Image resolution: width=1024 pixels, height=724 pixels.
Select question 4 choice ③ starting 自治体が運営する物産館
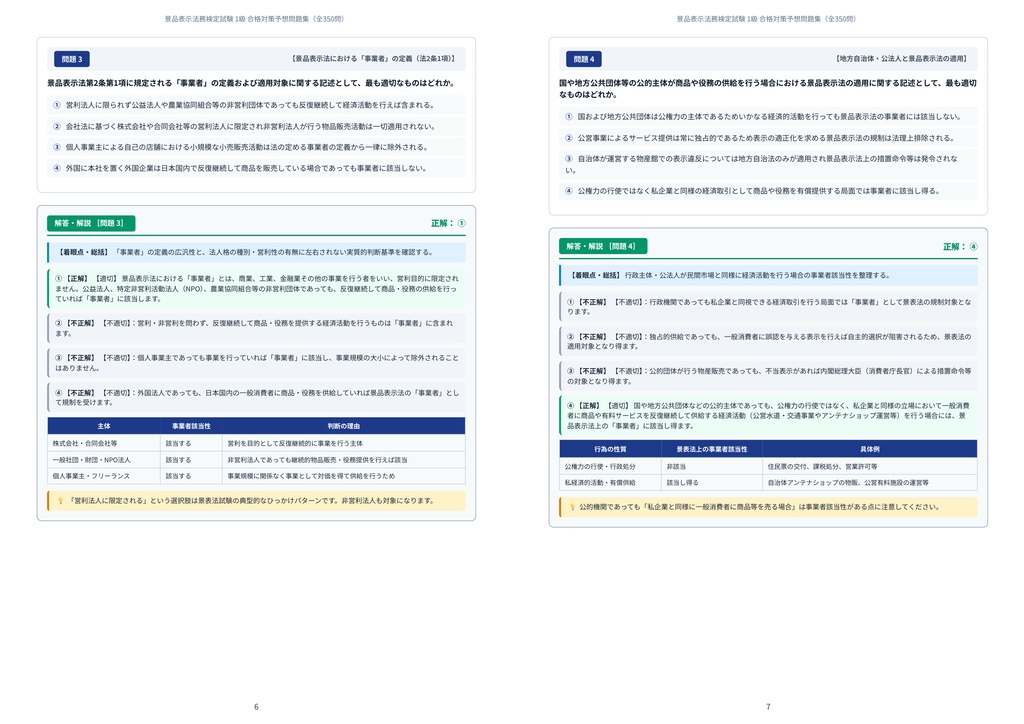[768, 164]
